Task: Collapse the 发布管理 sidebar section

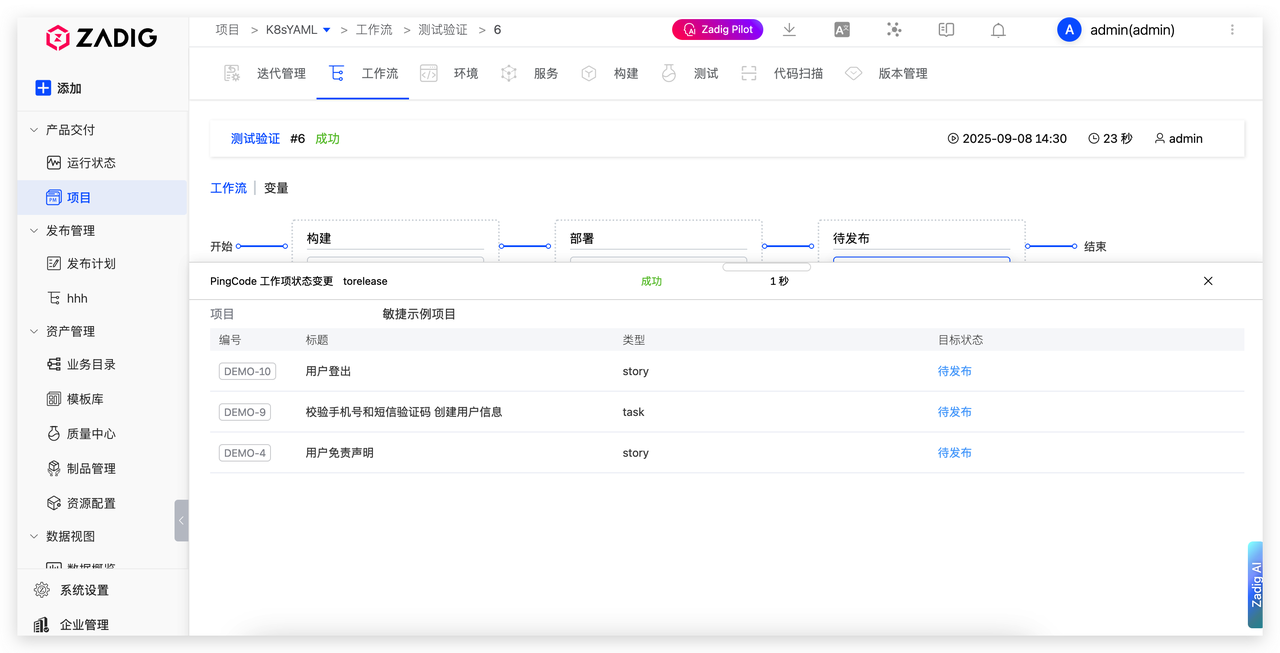Action: pyautogui.click(x=34, y=231)
